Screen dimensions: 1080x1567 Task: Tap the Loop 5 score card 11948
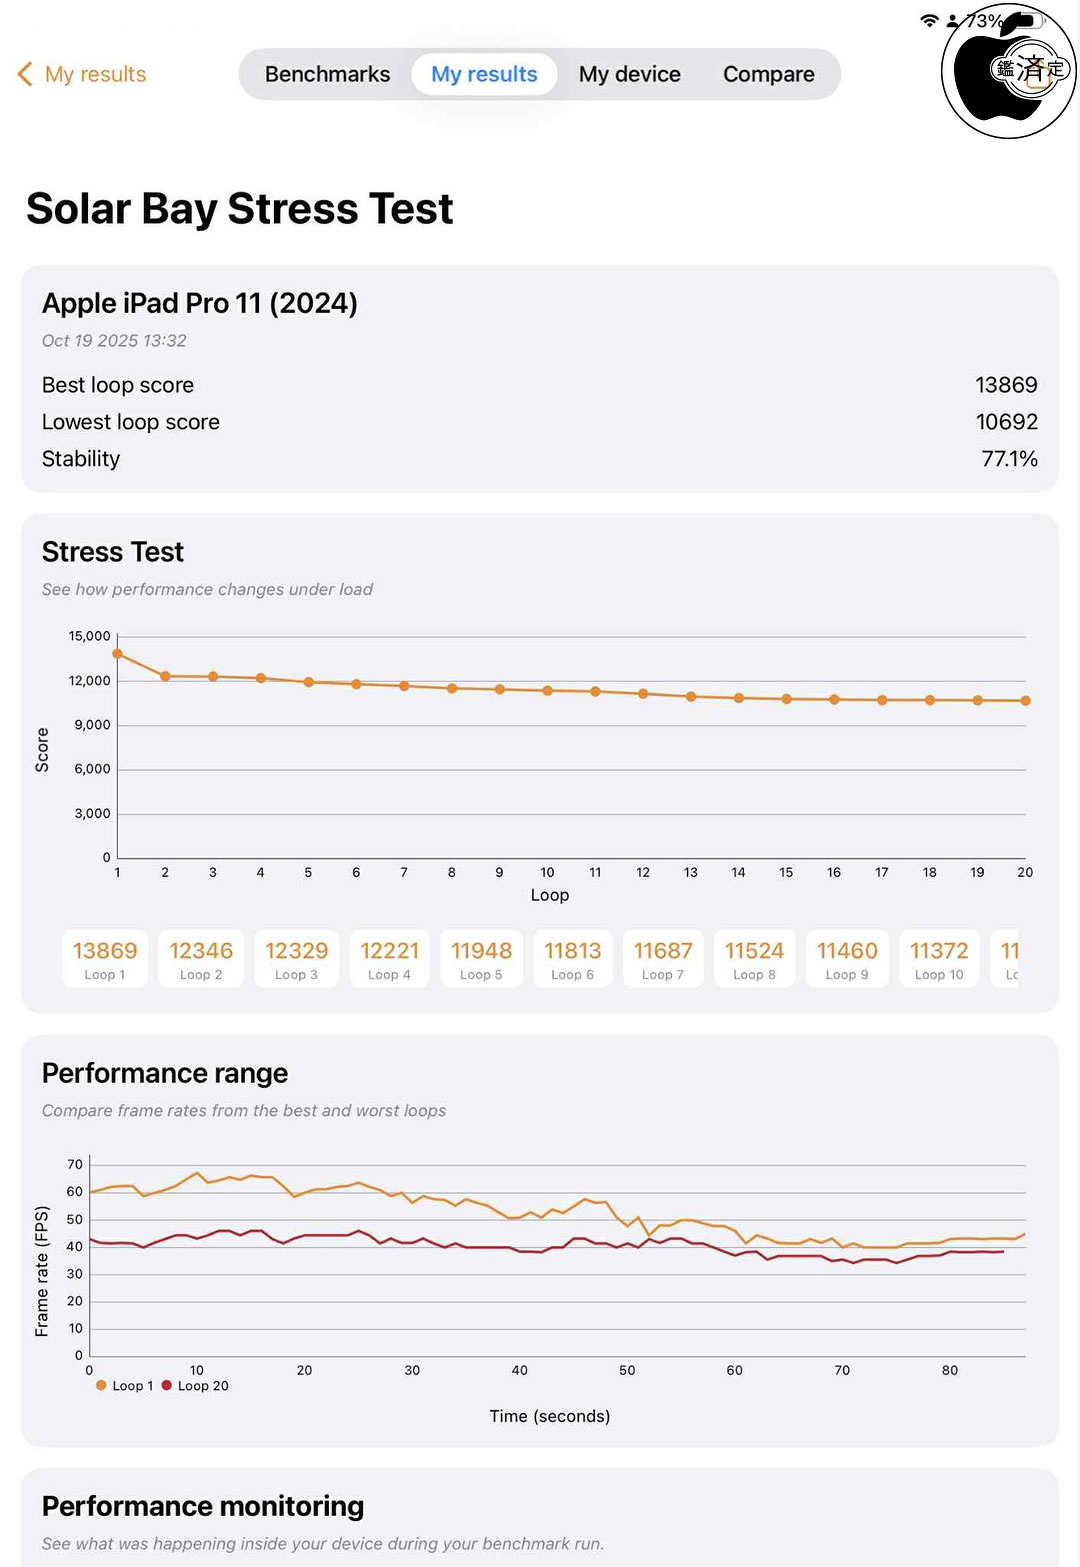pyautogui.click(x=481, y=959)
